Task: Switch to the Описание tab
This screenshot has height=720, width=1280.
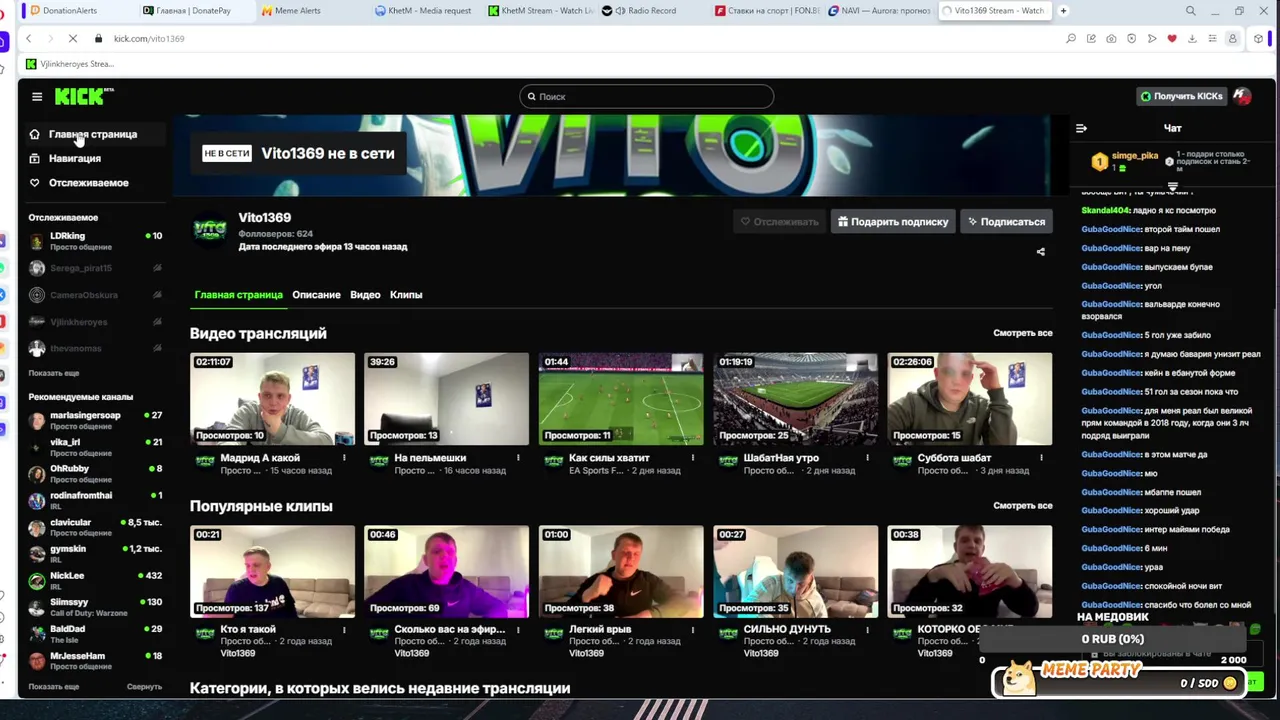Action: coord(316,295)
